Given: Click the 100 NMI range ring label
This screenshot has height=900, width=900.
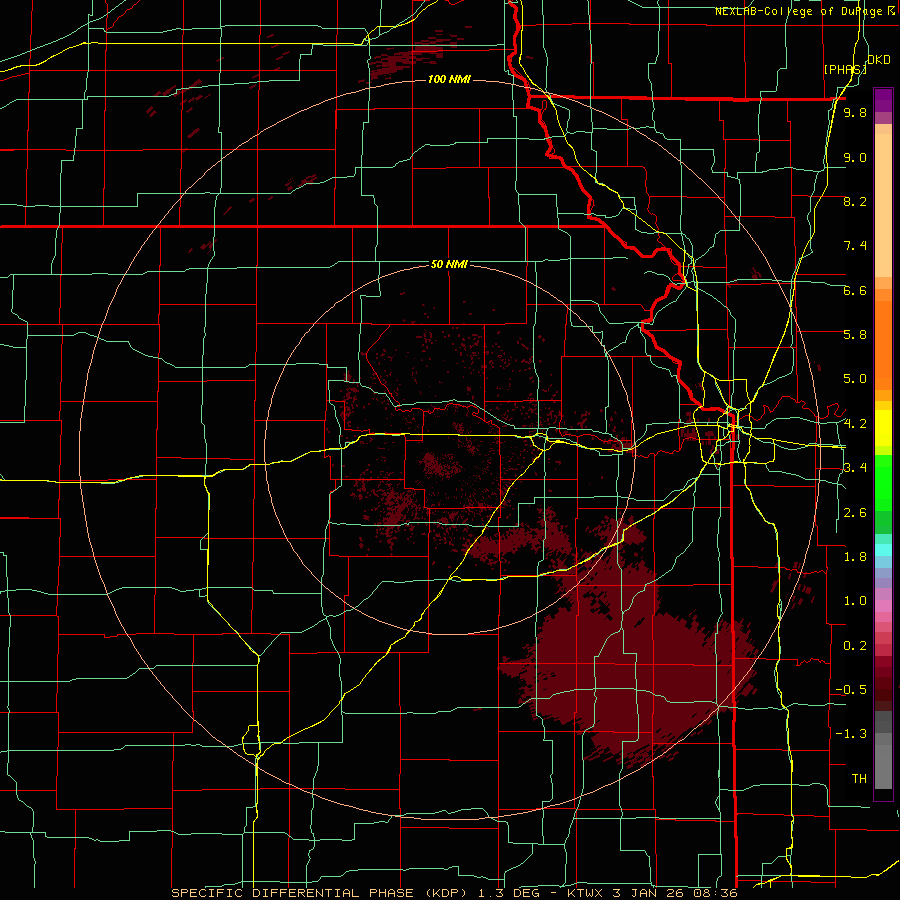Looking at the screenshot, I should [449, 79].
